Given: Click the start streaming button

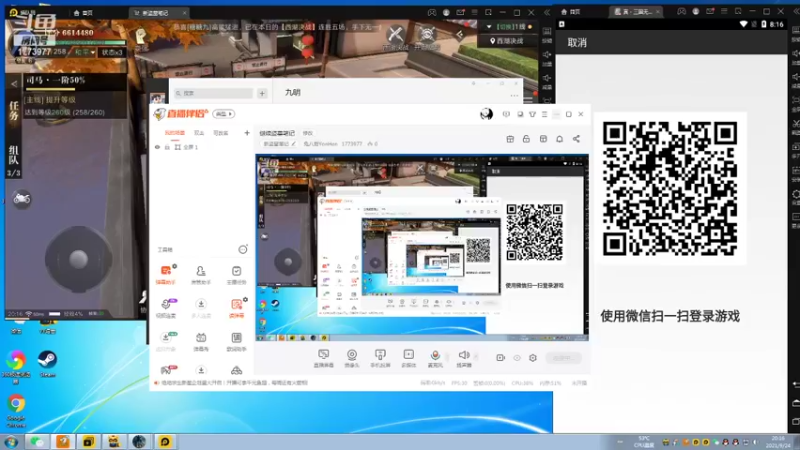Looking at the screenshot, I should click(563, 358).
